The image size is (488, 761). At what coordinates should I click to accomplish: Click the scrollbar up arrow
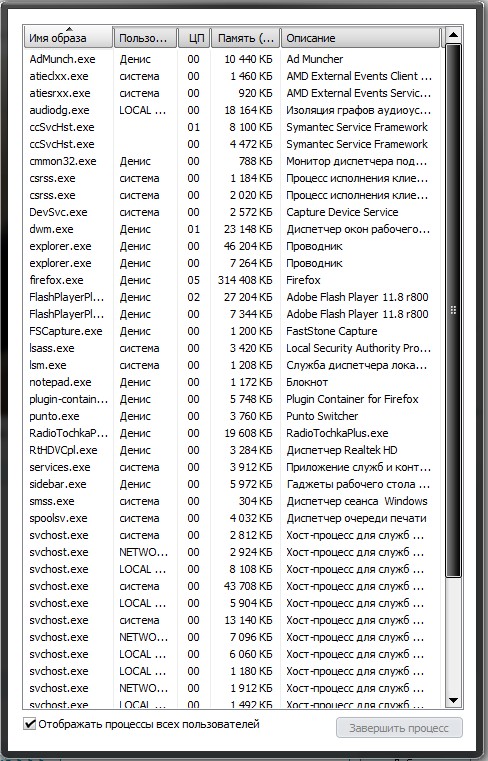click(453, 34)
